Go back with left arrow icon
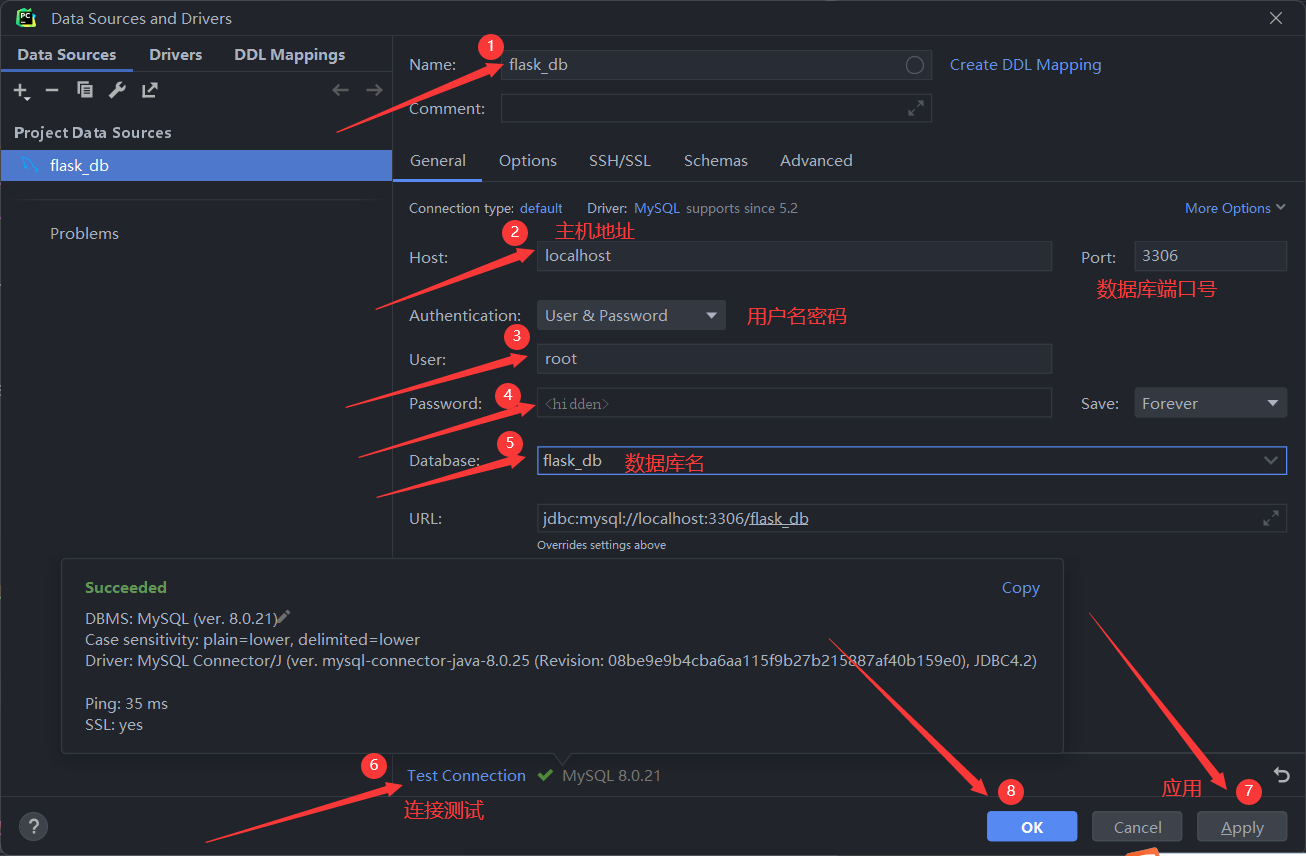The image size is (1306, 856). tap(341, 90)
